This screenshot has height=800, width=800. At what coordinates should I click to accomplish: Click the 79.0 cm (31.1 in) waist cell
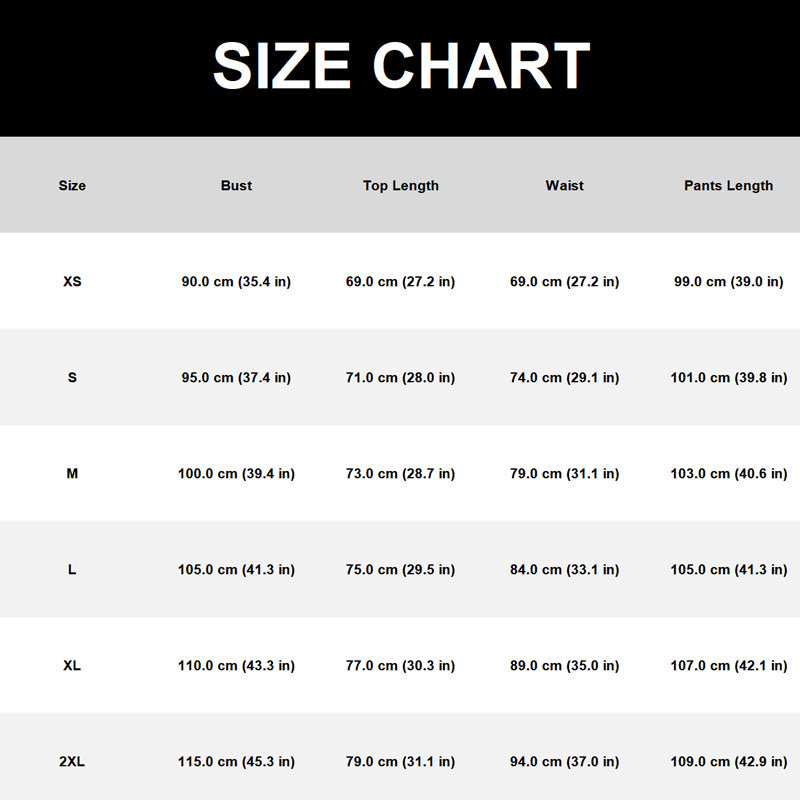point(564,473)
